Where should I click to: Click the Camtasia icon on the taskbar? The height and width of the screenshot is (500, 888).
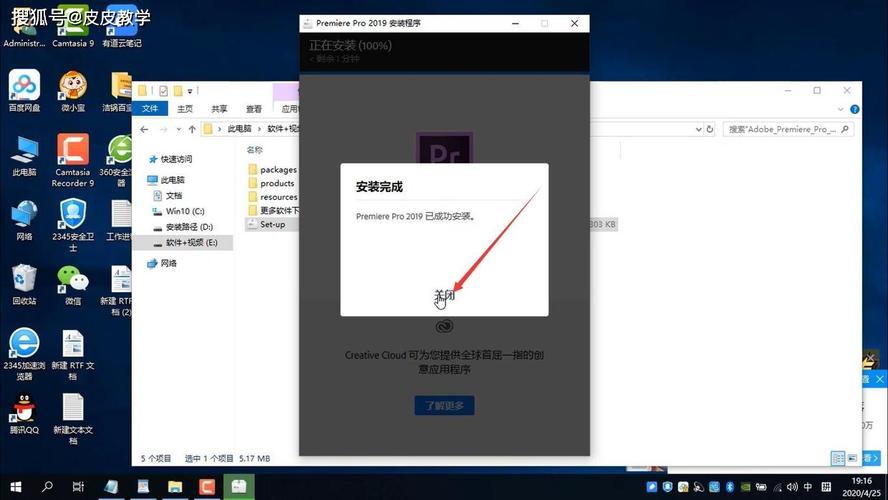(207, 486)
